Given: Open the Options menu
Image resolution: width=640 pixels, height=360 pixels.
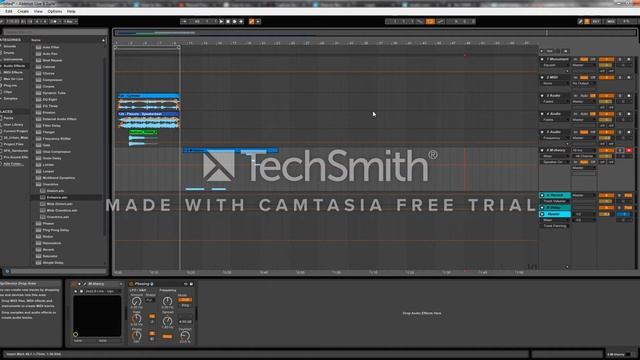Looking at the screenshot, I should click(x=55, y=11).
